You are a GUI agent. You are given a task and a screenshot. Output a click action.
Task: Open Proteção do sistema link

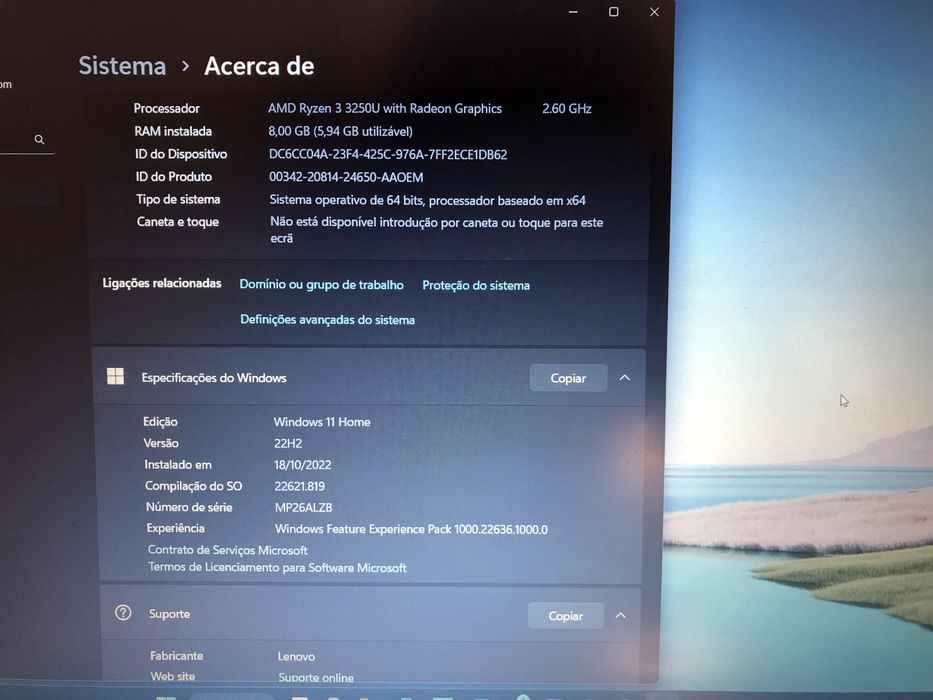coord(476,285)
